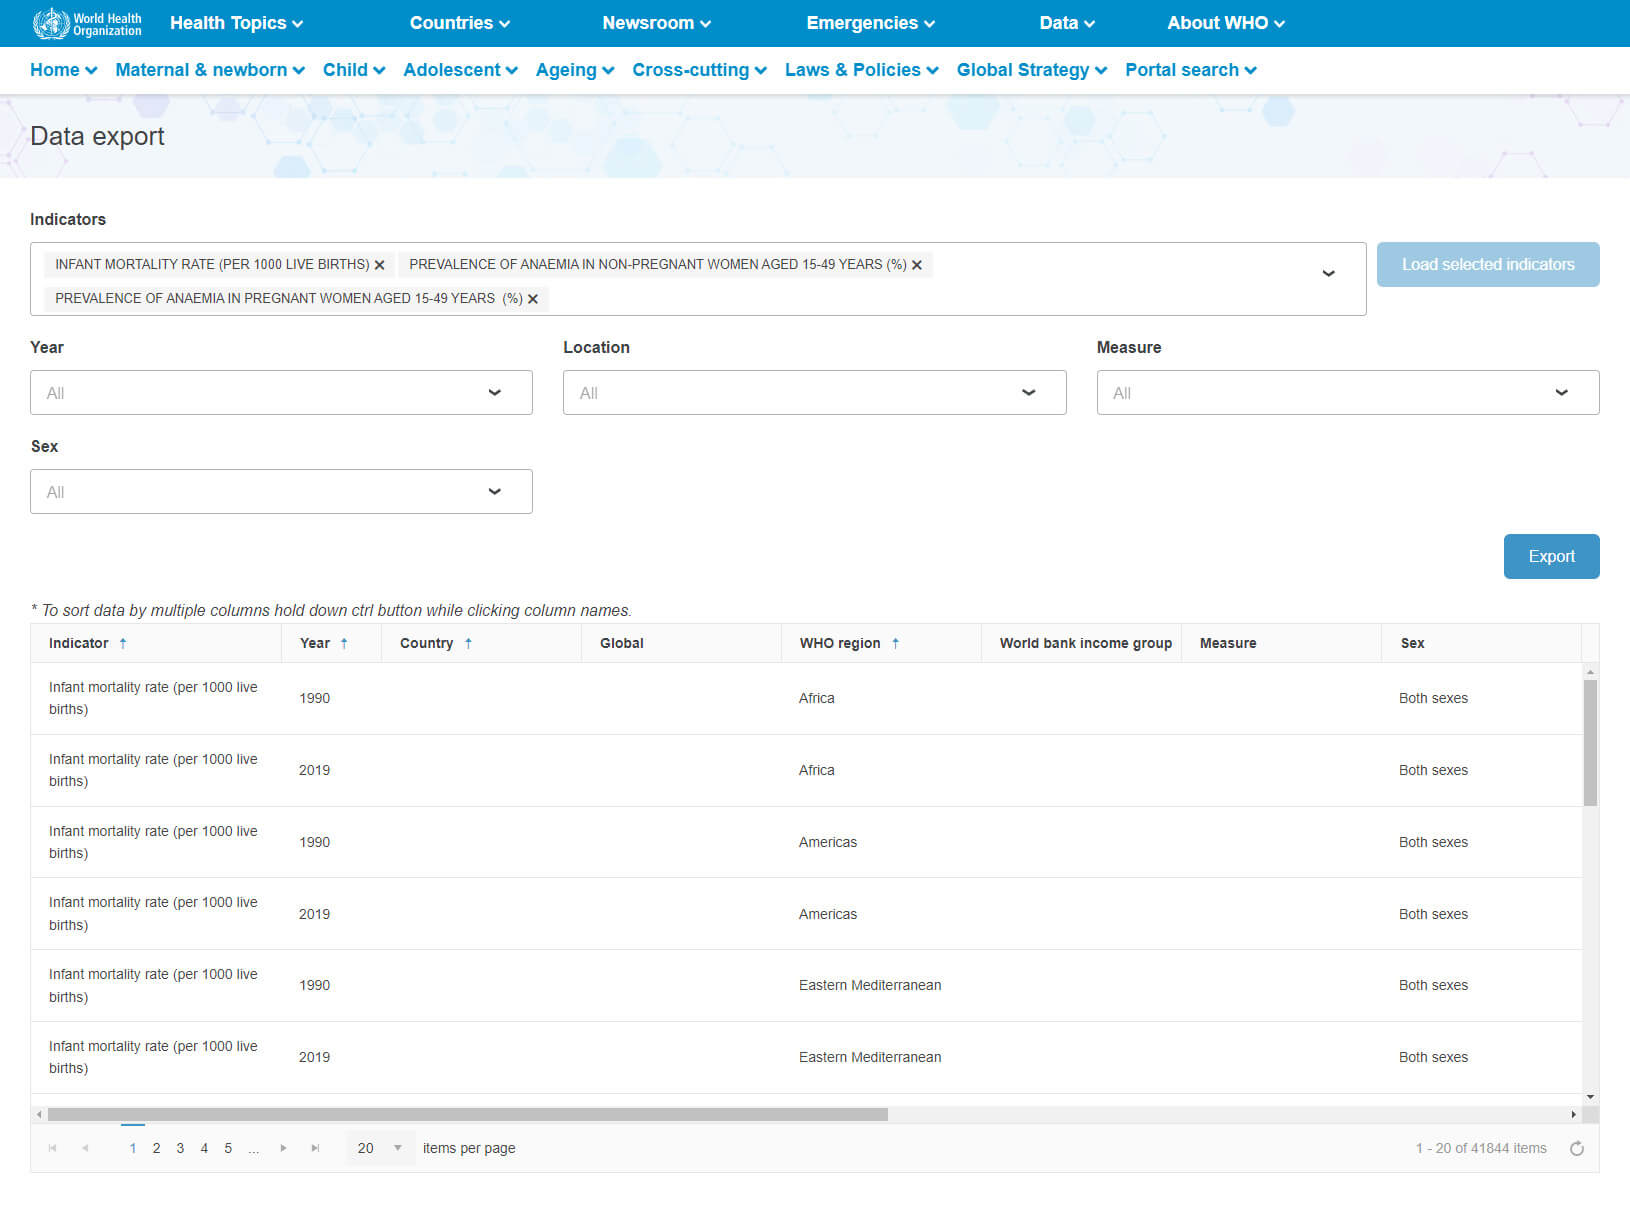Go to page 3
1630x1208 pixels.
tap(180, 1148)
